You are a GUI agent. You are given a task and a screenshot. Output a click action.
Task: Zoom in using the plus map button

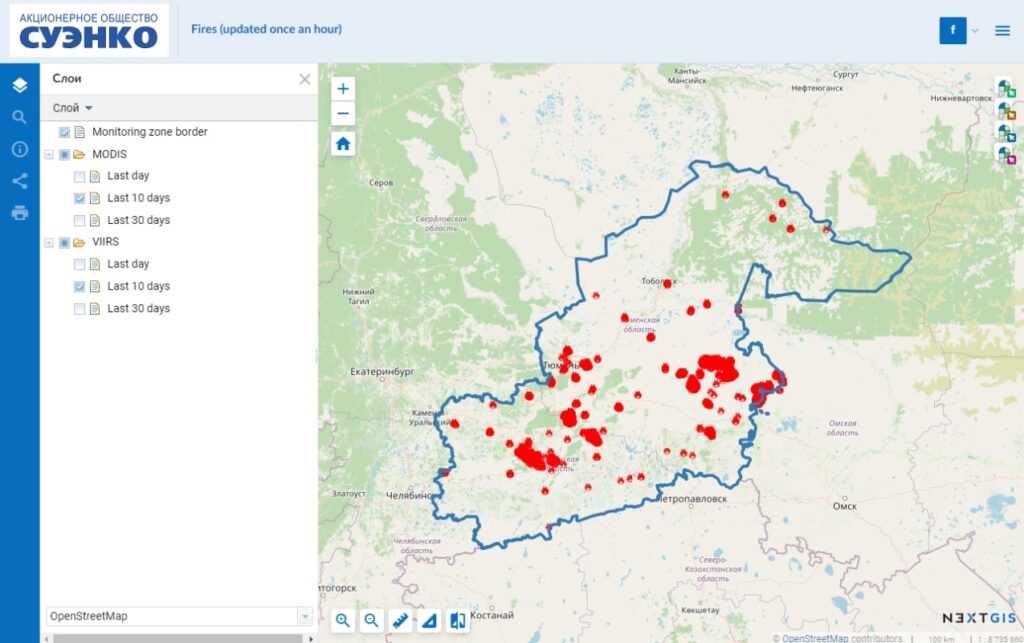coord(343,88)
